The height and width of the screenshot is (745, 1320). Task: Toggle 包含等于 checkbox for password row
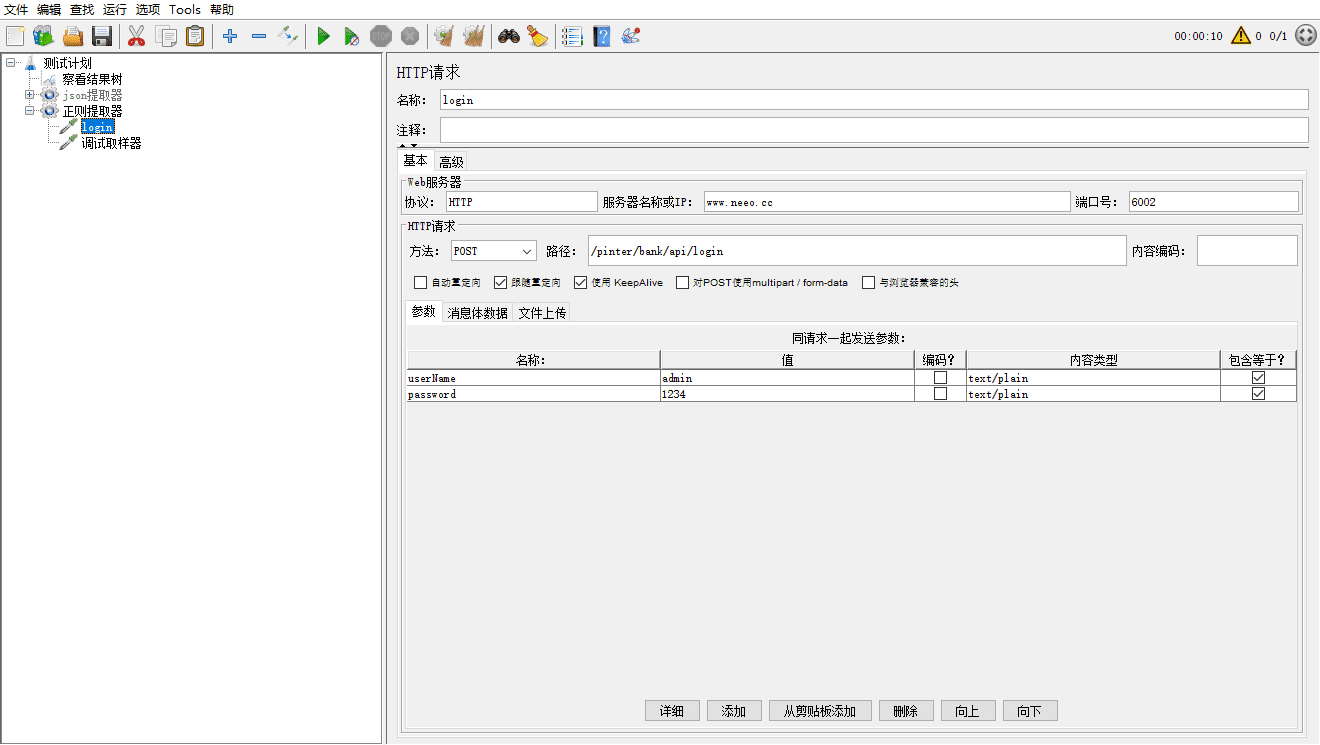1258,394
